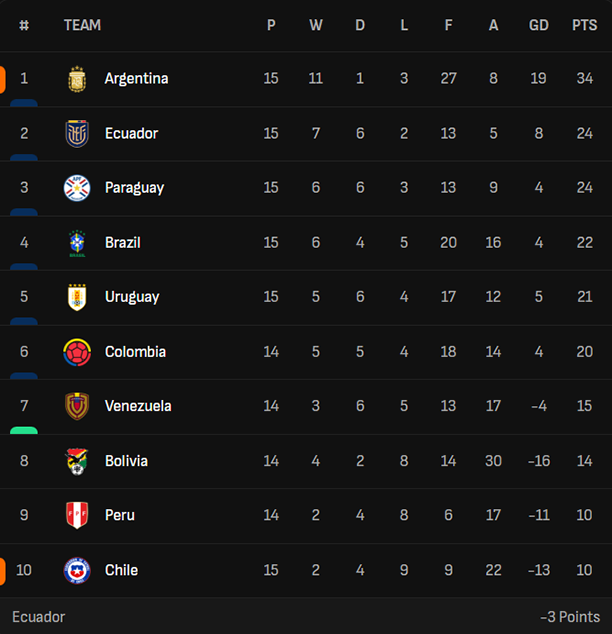The image size is (612, 634).
Task: Click the Uruguay team crest icon
Action: click(x=77, y=297)
